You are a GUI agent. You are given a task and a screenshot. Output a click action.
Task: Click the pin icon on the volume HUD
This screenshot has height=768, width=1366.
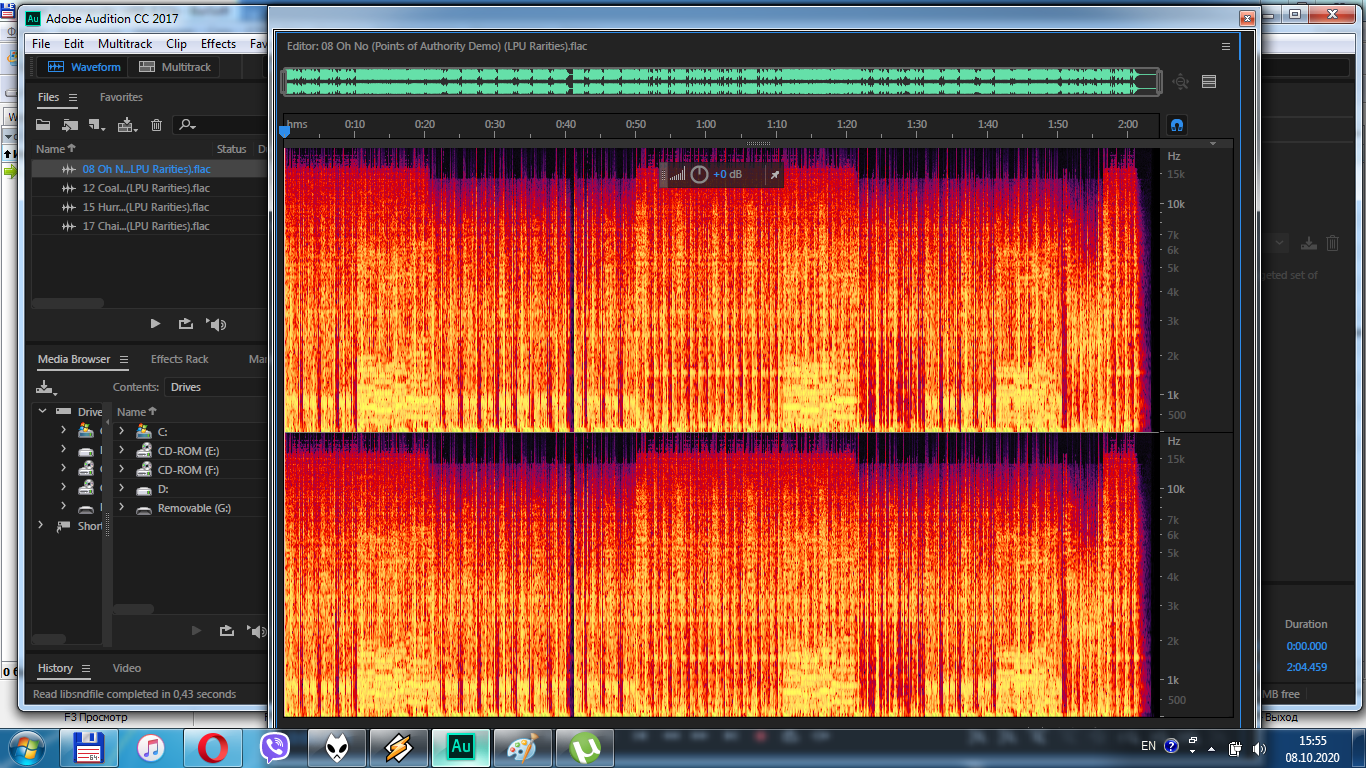click(x=773, y=175)
